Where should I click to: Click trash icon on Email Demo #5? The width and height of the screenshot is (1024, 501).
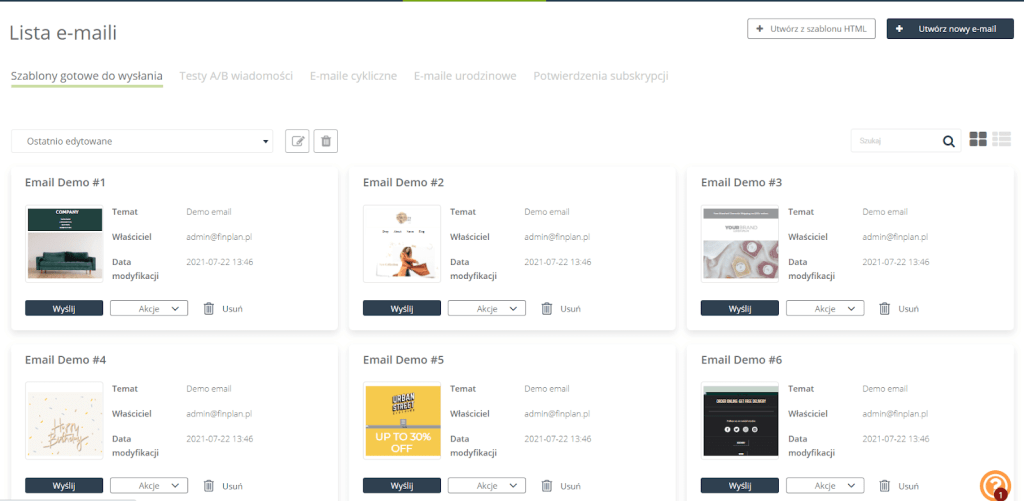(x=547, y=485)
